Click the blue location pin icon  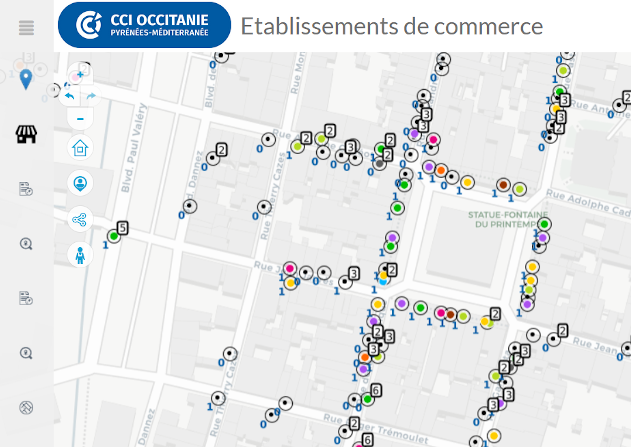26,80
